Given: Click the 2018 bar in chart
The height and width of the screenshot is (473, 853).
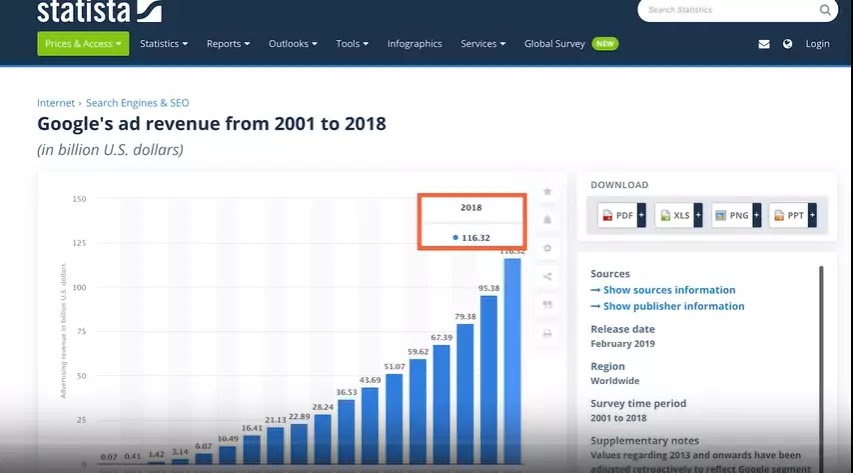Looking at the screenshot, I should click(x=512, y=361).
